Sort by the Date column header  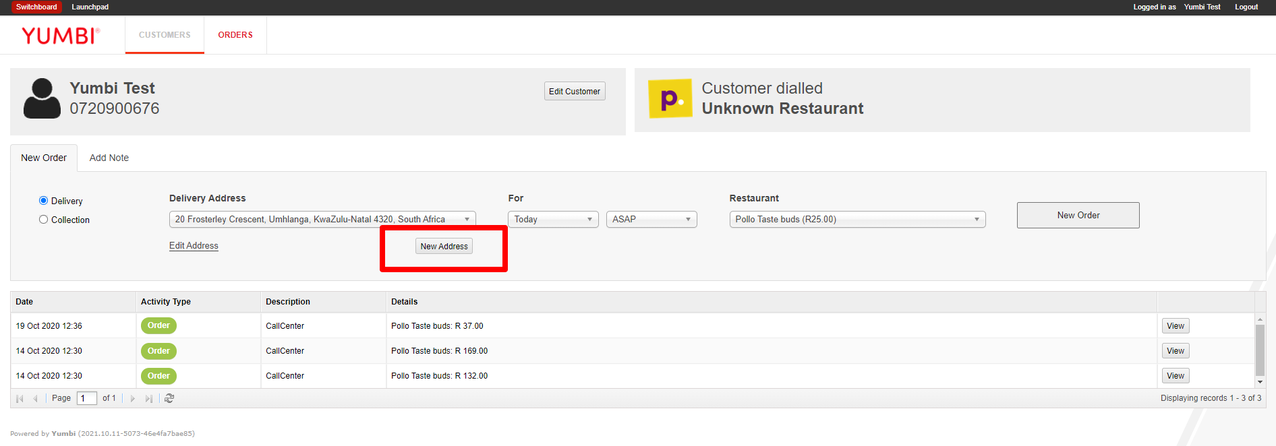pos(73,301)
